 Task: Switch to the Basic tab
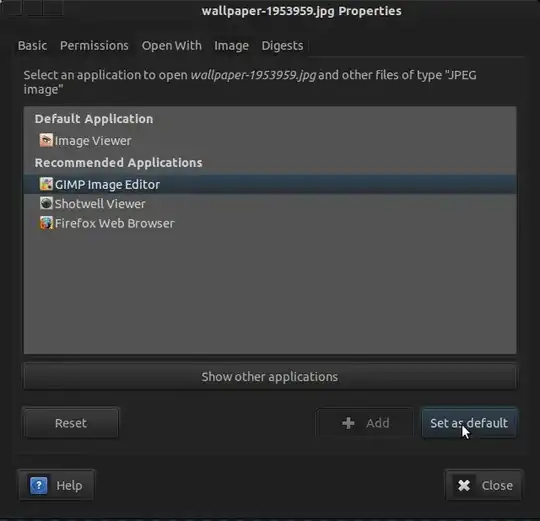(x=32, y=45)
